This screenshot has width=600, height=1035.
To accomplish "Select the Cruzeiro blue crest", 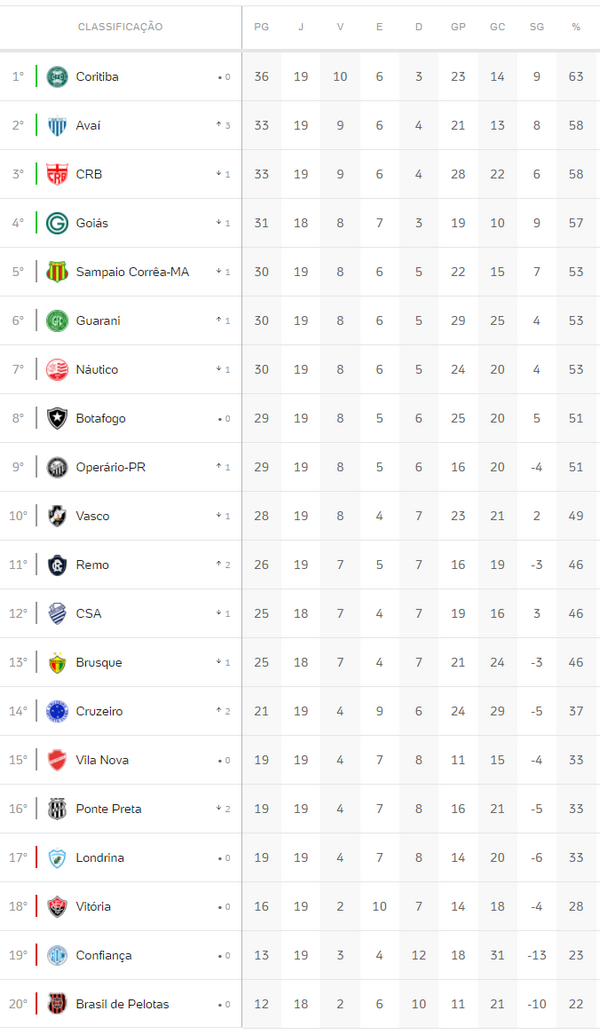I will (57, 711).
